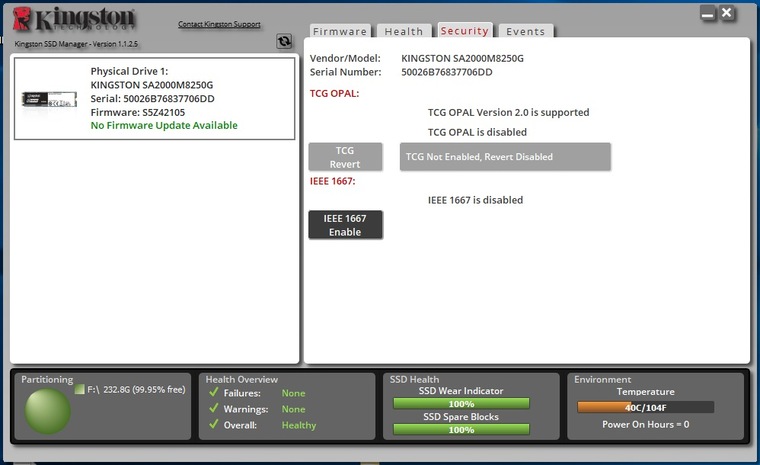Minimize the SSD Manager window
Screen dimensions: 760x465
pyautogui.click(x=708, y=14)
